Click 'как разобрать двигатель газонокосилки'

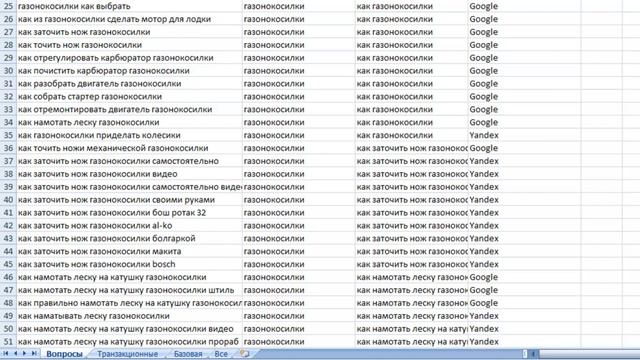tap(129, 84)
